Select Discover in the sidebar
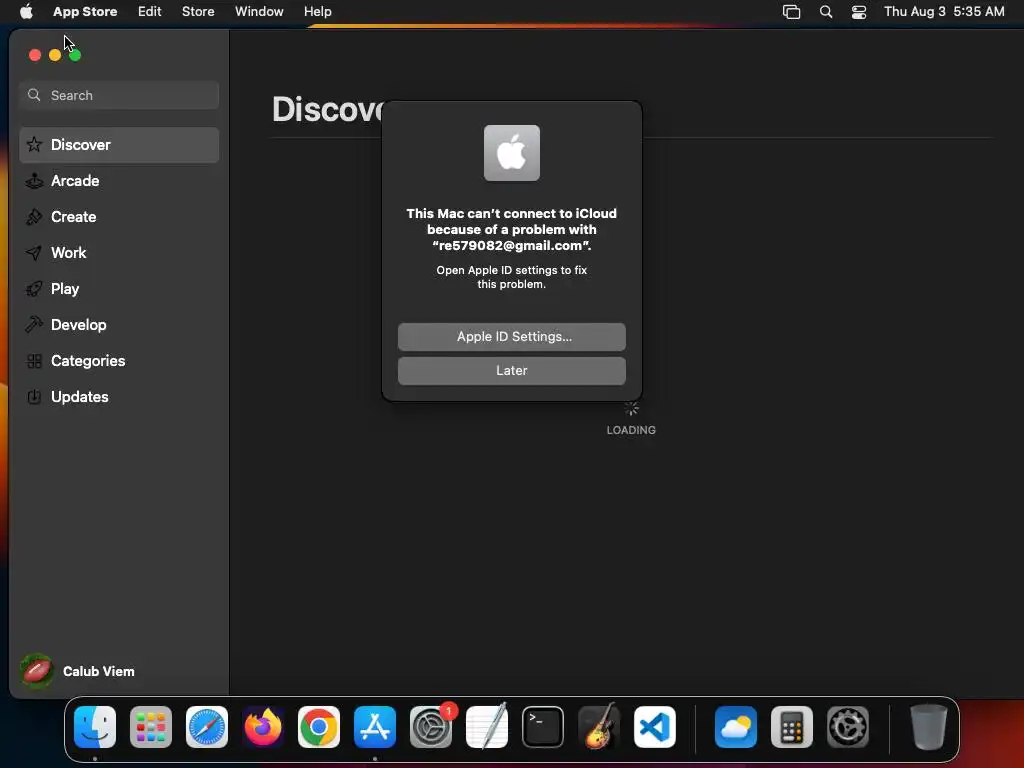 pyautogui.click(x=119, y=145)
